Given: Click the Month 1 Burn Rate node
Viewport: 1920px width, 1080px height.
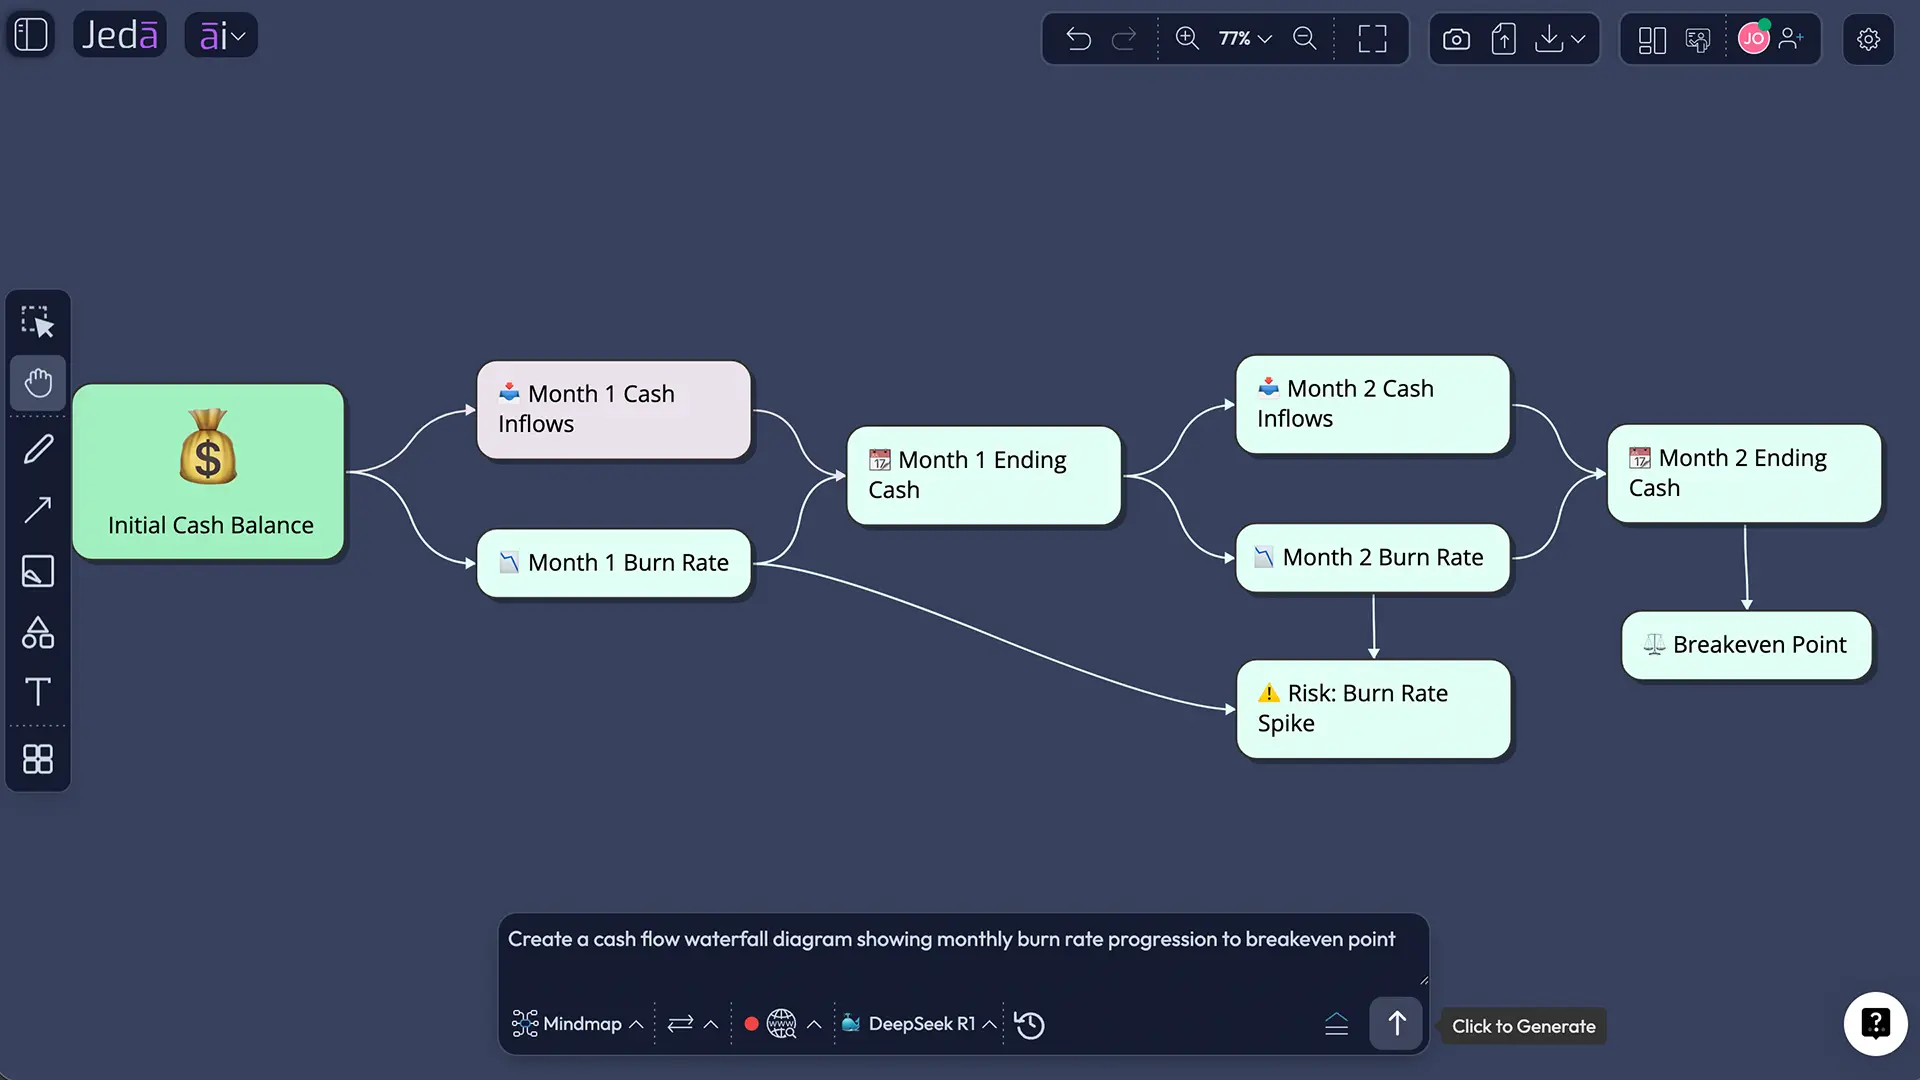Looking at the screenshot, I should point(613,563).
